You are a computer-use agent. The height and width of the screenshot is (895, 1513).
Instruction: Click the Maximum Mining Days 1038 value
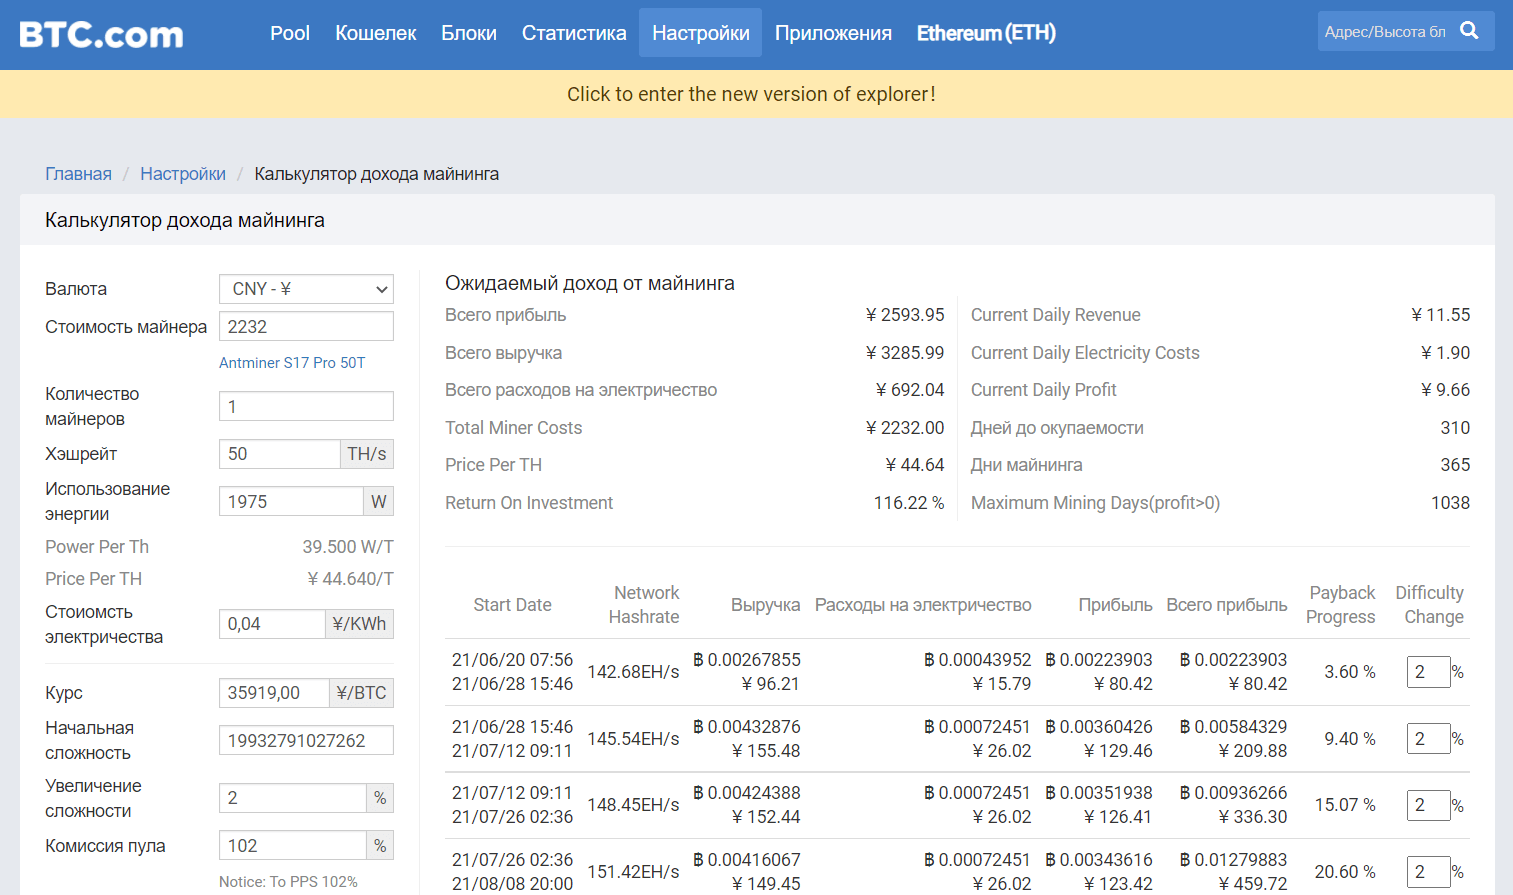(x=1450, y=503)
